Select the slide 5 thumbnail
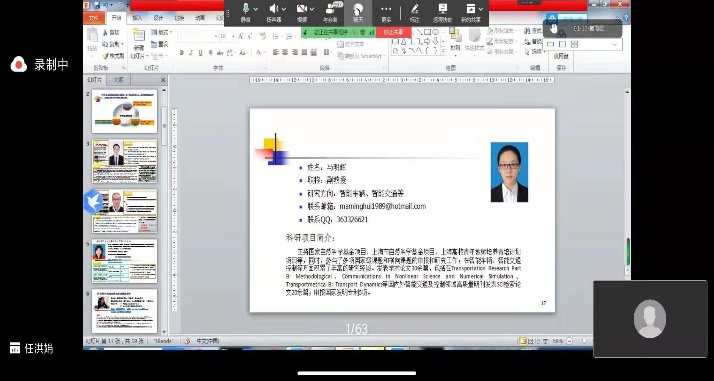The image size is (714, 381). [x=124, y=261]
